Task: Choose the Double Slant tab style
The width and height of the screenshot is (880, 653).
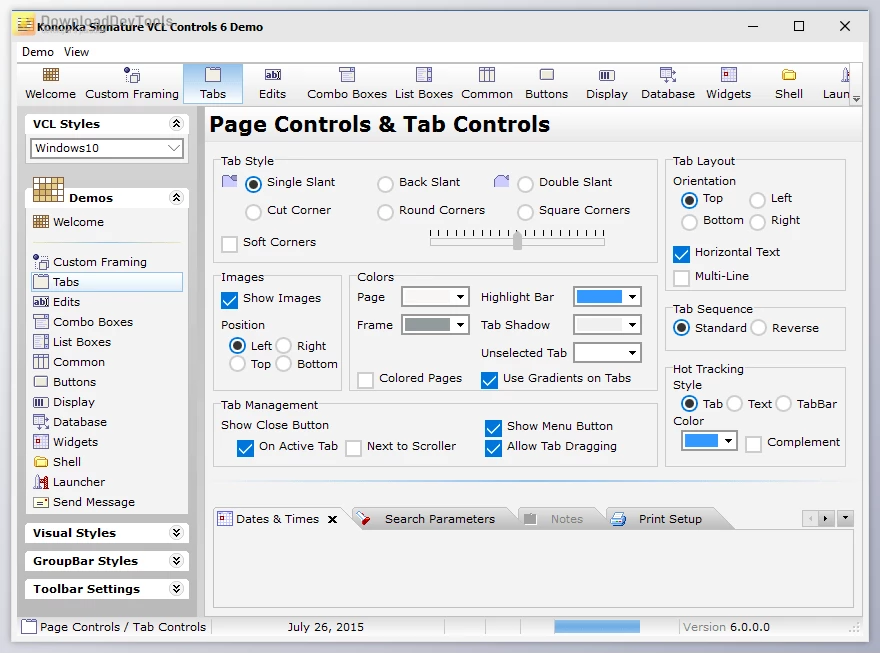Action: pyautogui.click(x=525, y=183)
